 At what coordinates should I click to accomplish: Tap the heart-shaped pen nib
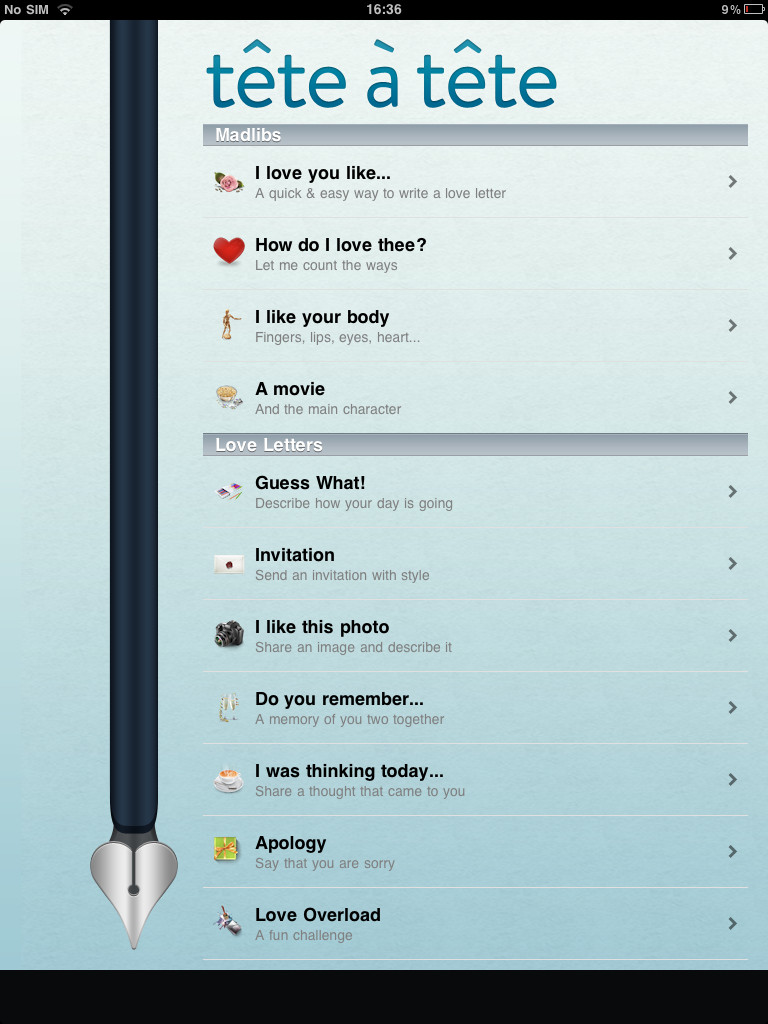(x=134, y=890)
